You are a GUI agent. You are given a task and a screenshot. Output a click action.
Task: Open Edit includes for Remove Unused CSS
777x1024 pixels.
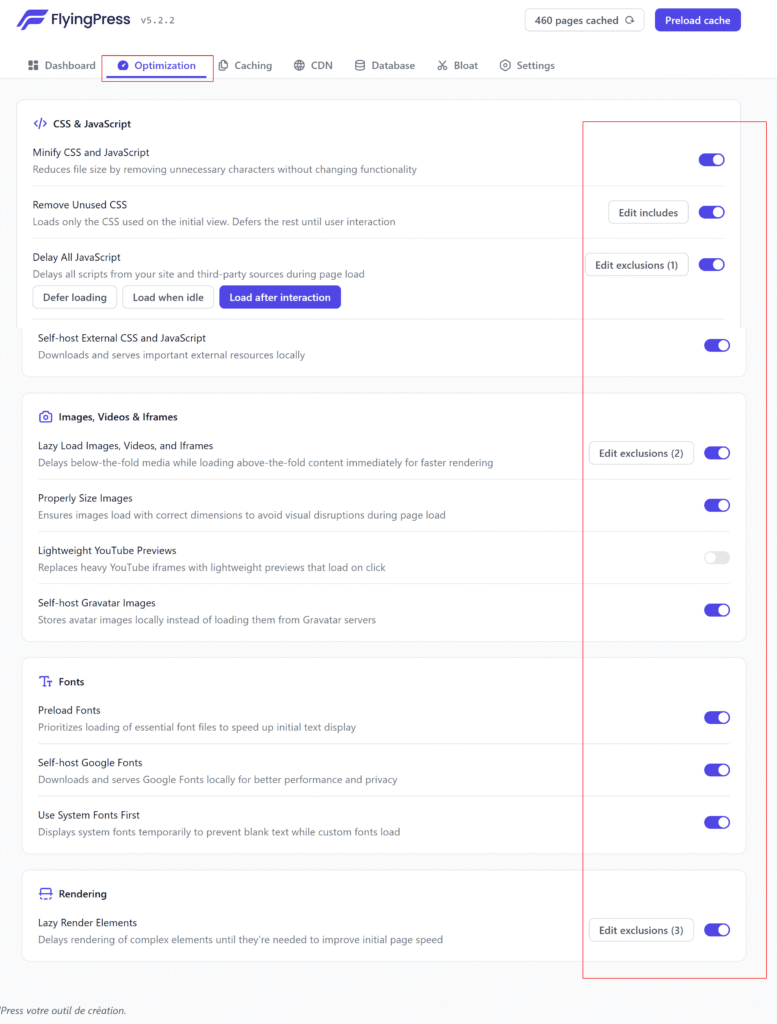[x=648, y=212]
